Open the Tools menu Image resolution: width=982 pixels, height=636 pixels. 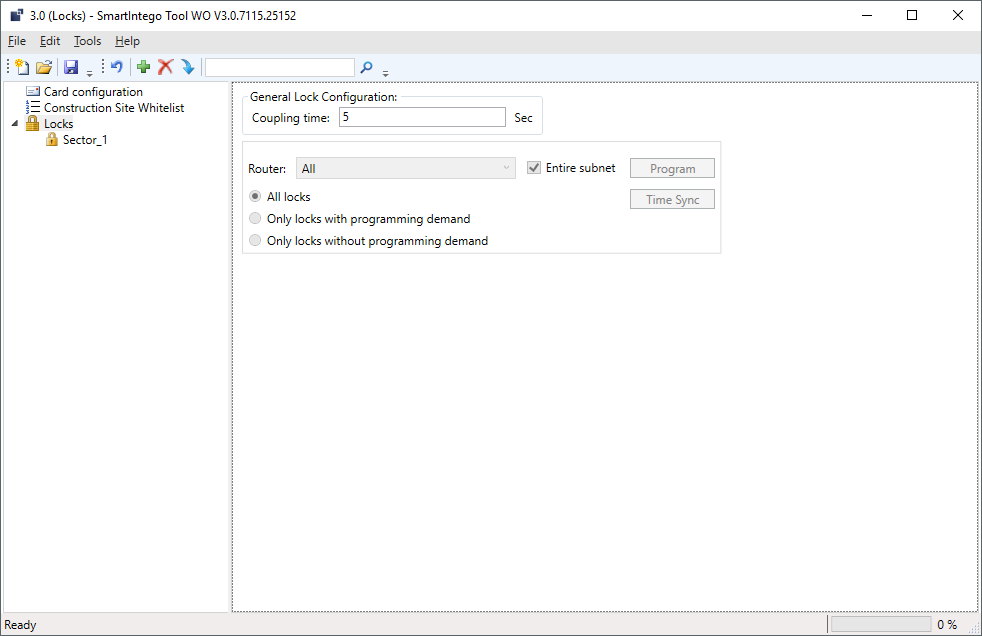point(87,41)
